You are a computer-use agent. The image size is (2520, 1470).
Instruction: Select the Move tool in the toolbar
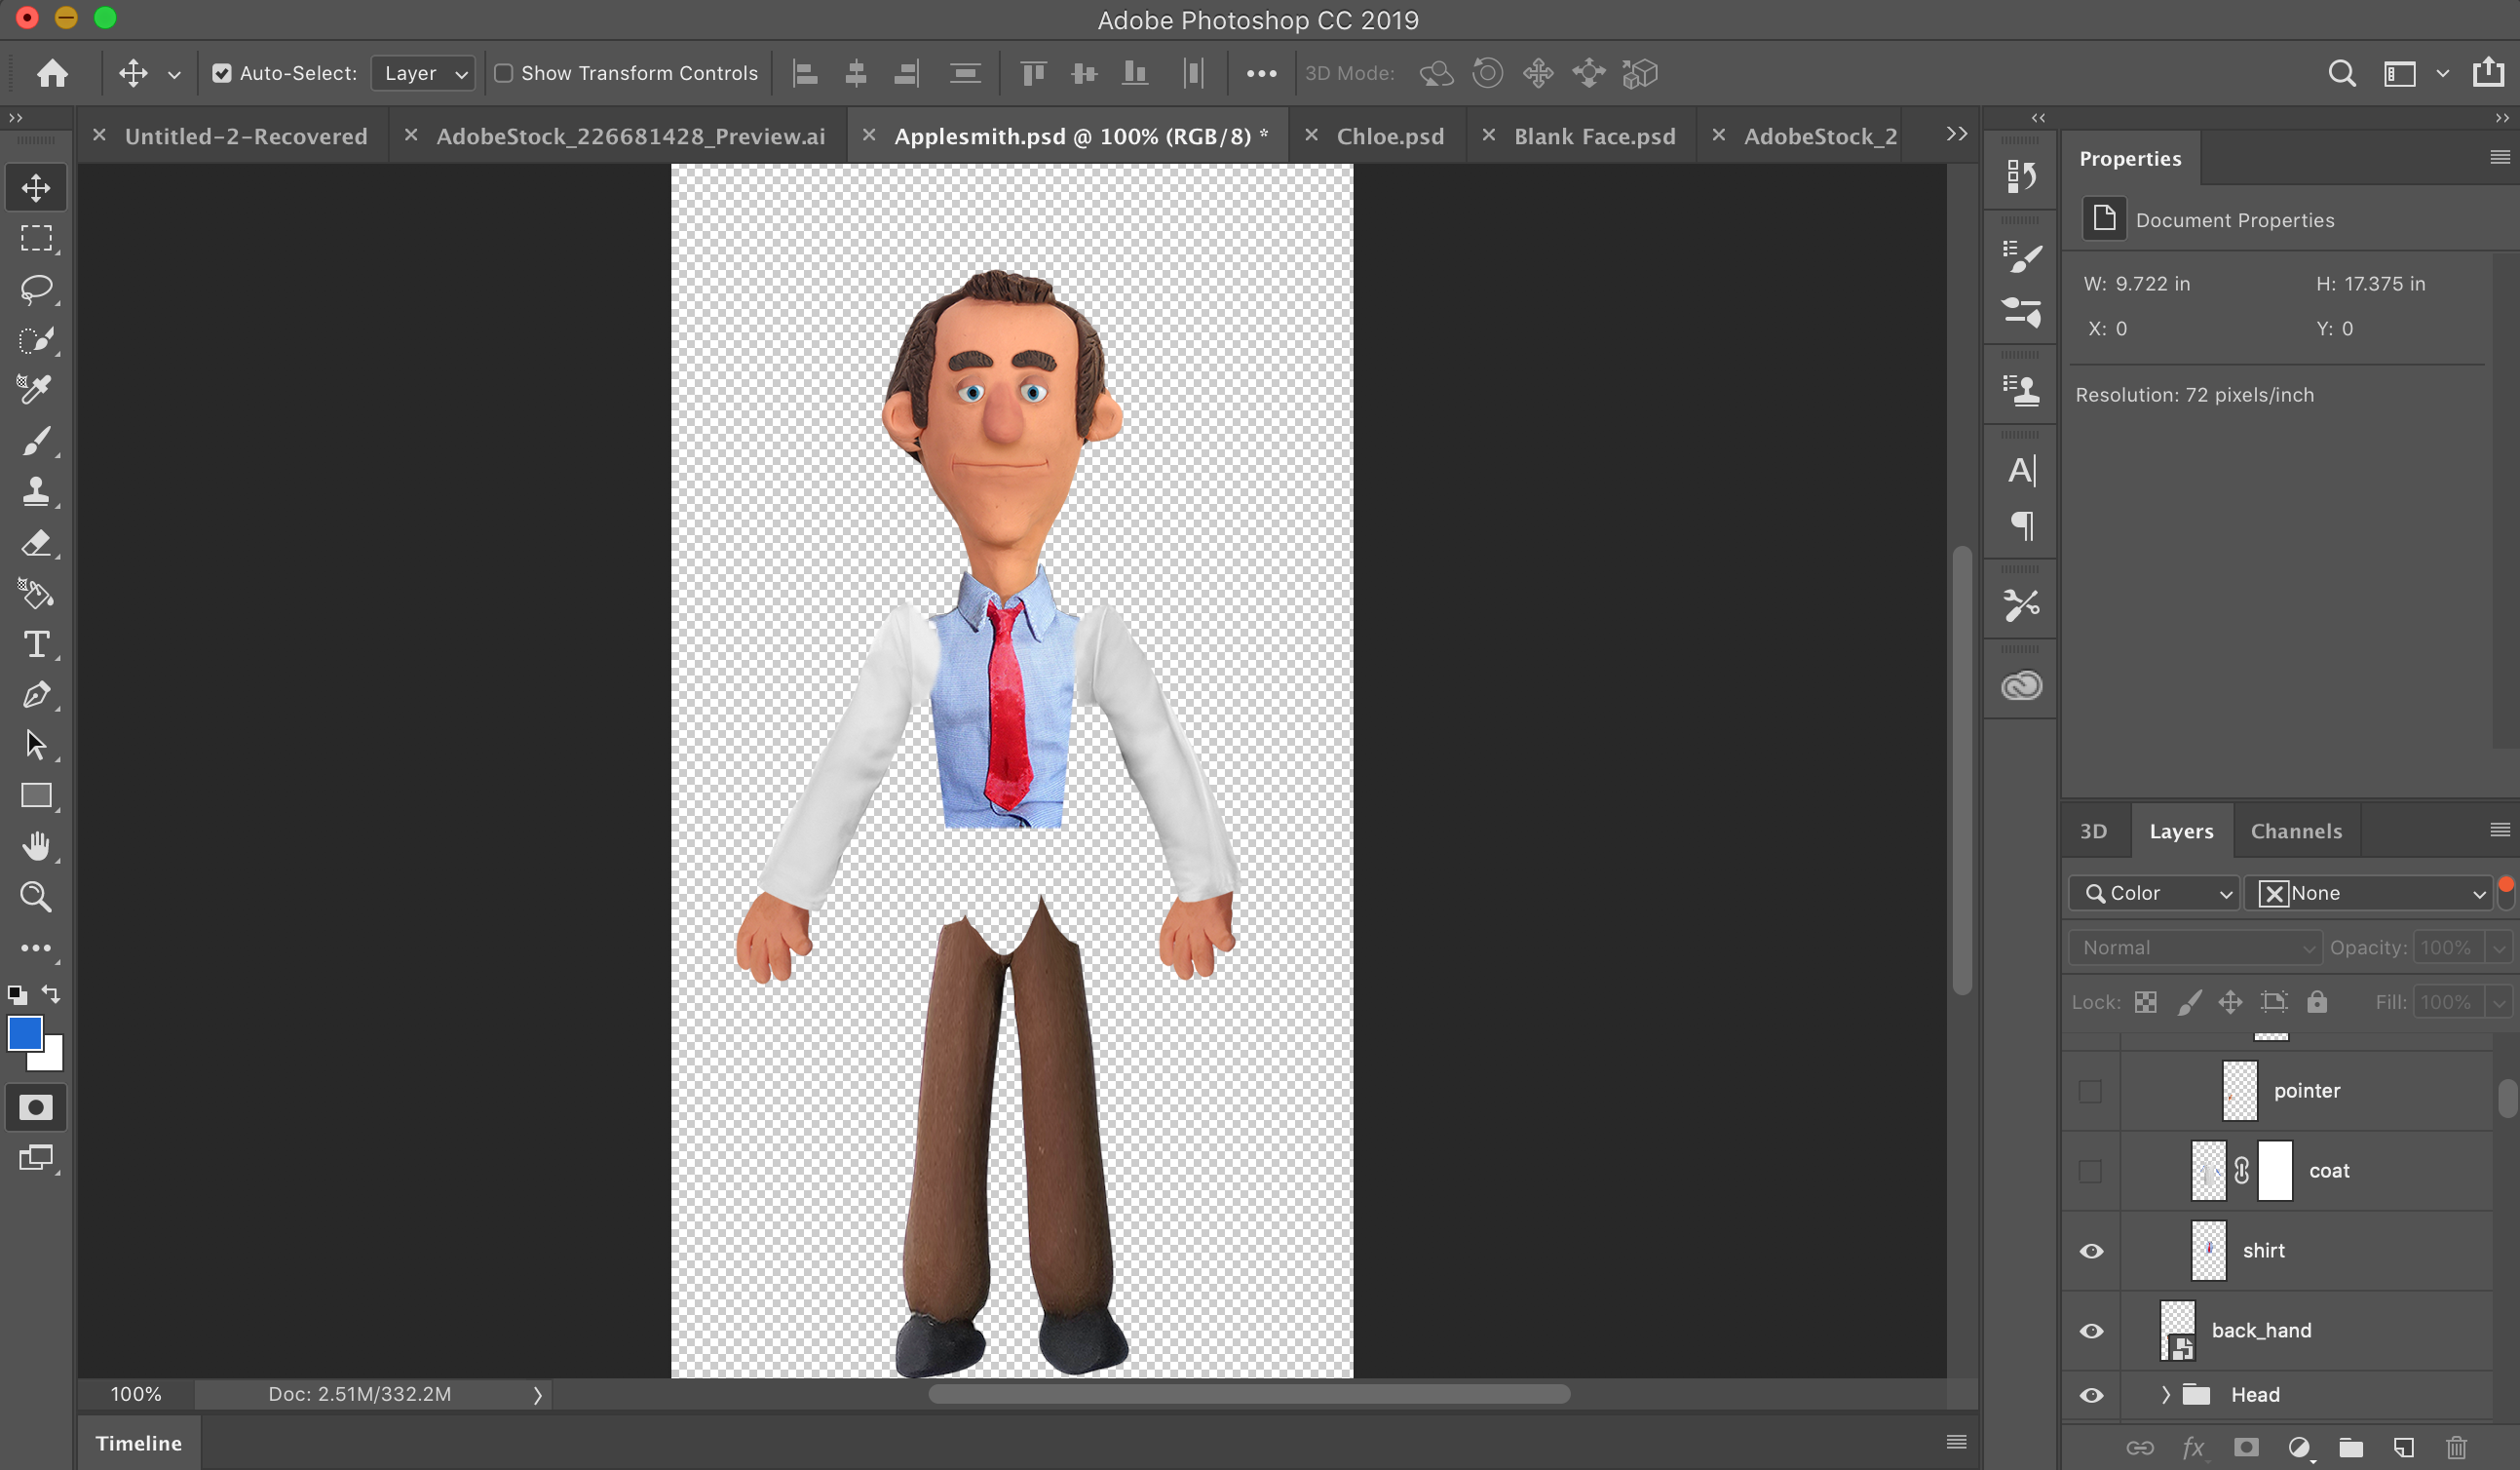click(36, 187)
